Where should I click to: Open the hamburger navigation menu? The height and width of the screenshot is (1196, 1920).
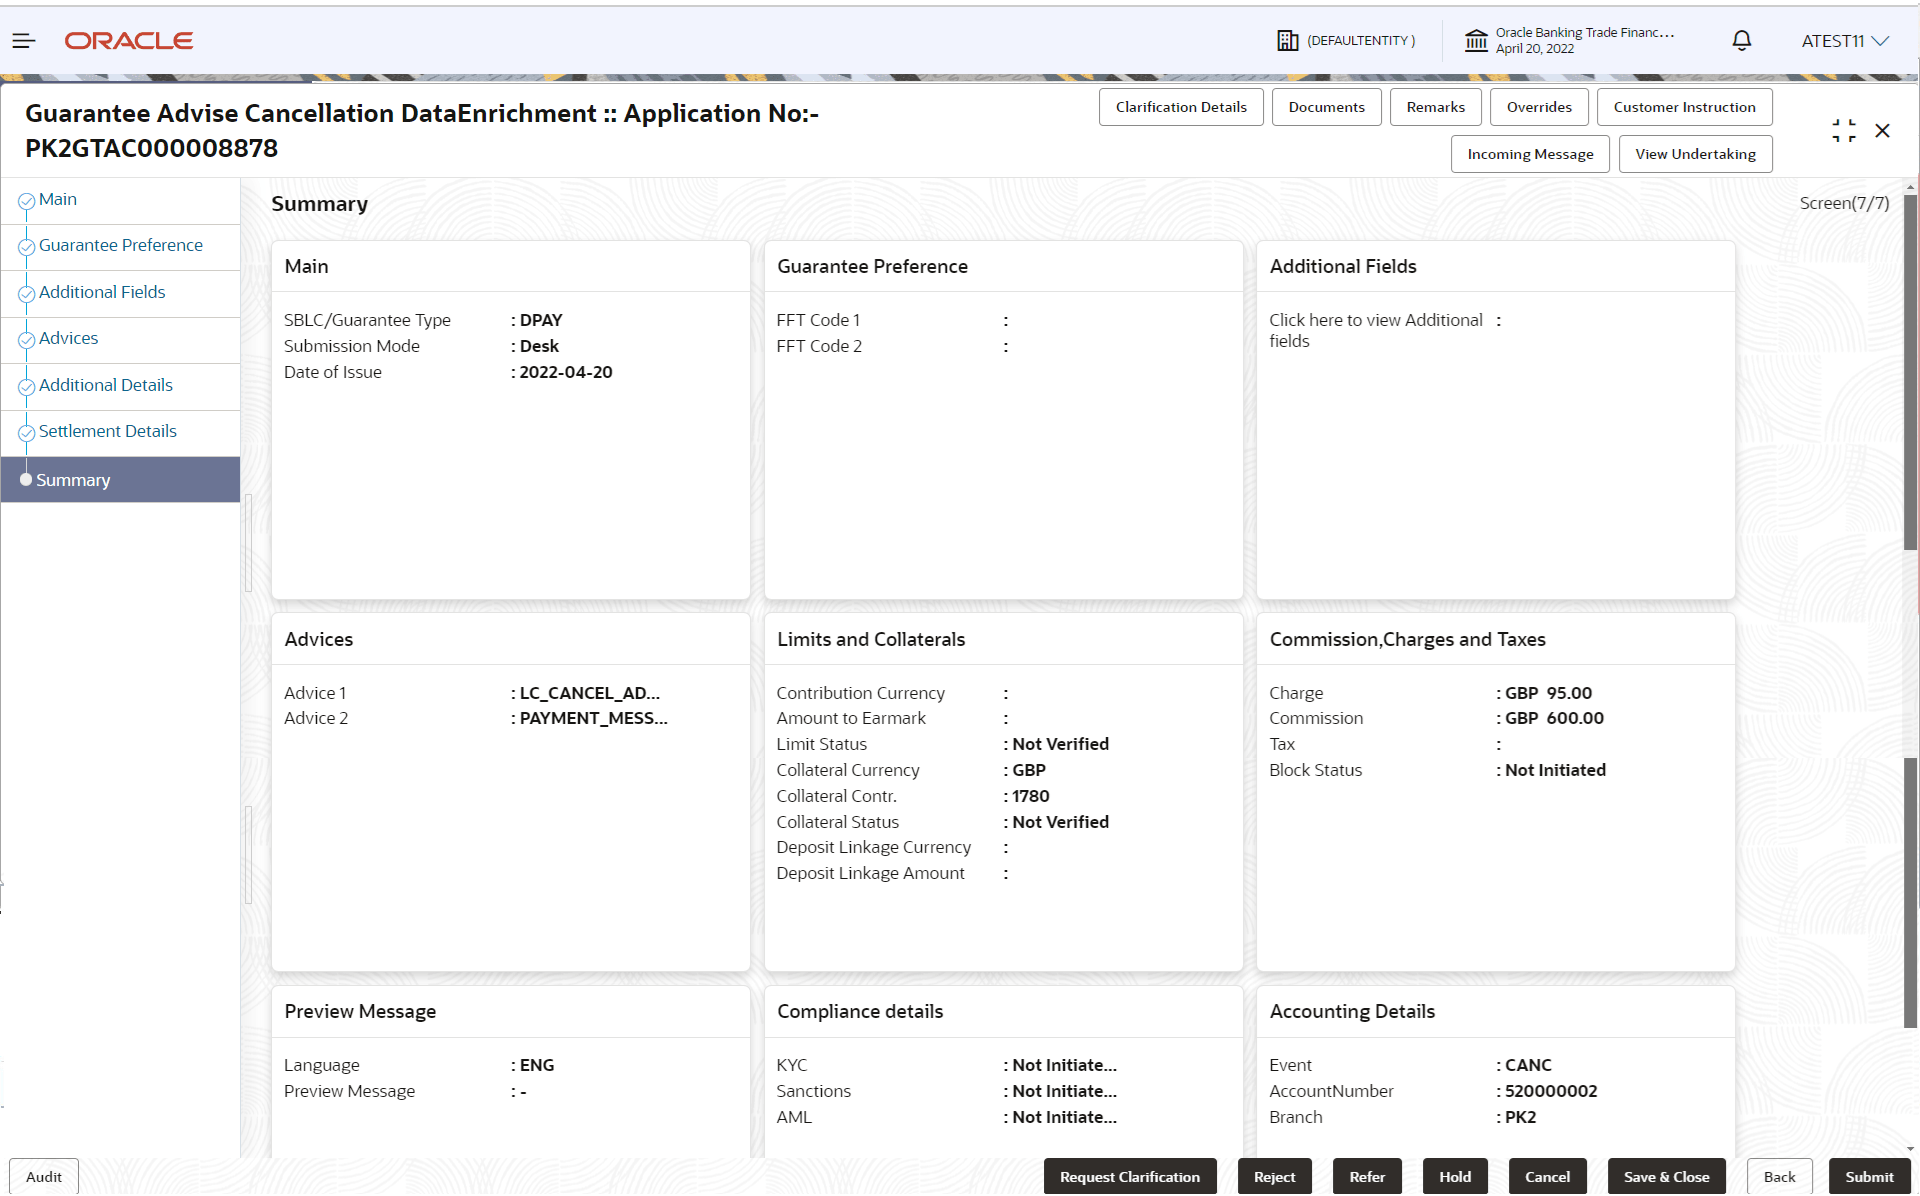click(x=23, y=41)
